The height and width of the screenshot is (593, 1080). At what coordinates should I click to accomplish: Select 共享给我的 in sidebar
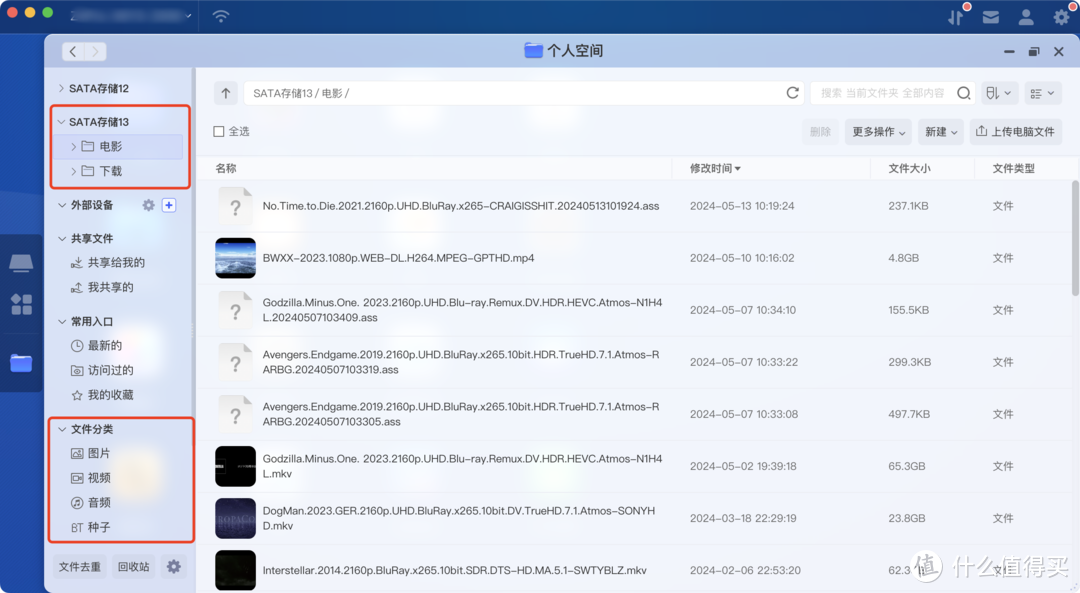pos(108,262)
